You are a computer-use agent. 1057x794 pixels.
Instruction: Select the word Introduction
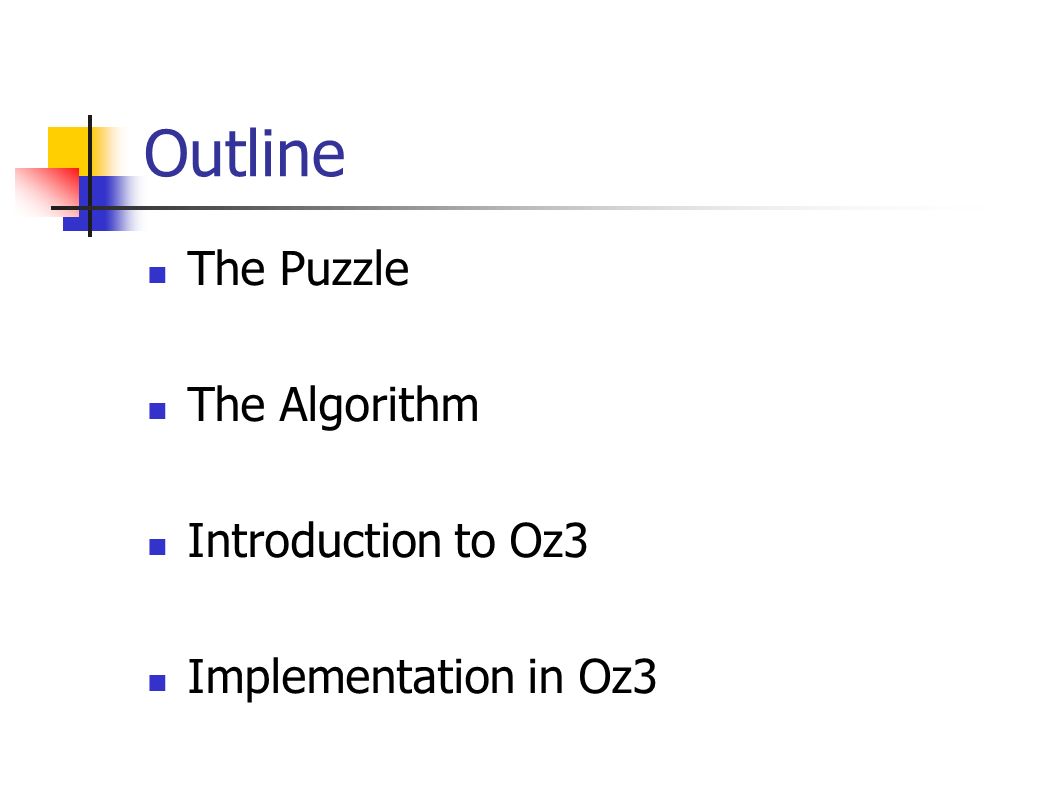tap(314, 541)
